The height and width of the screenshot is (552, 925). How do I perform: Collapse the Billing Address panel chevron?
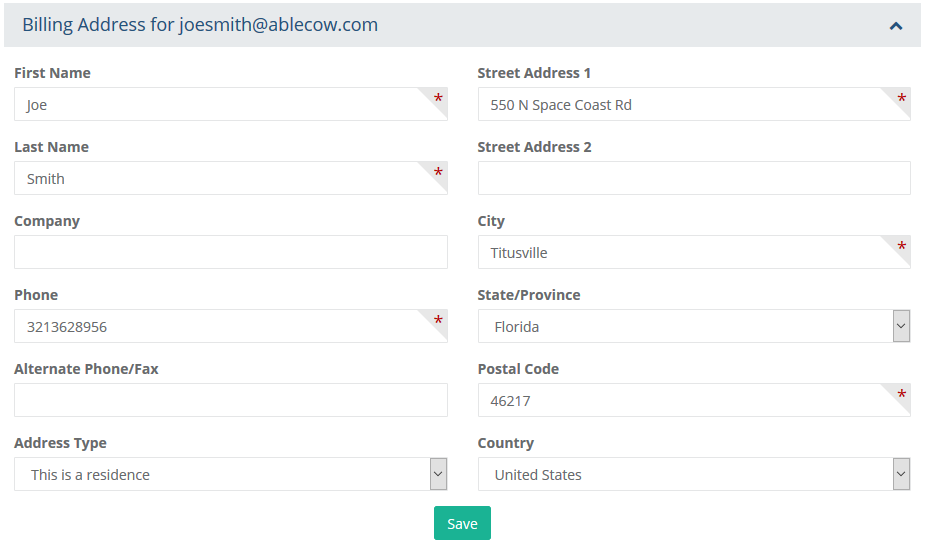pos(896,26)
